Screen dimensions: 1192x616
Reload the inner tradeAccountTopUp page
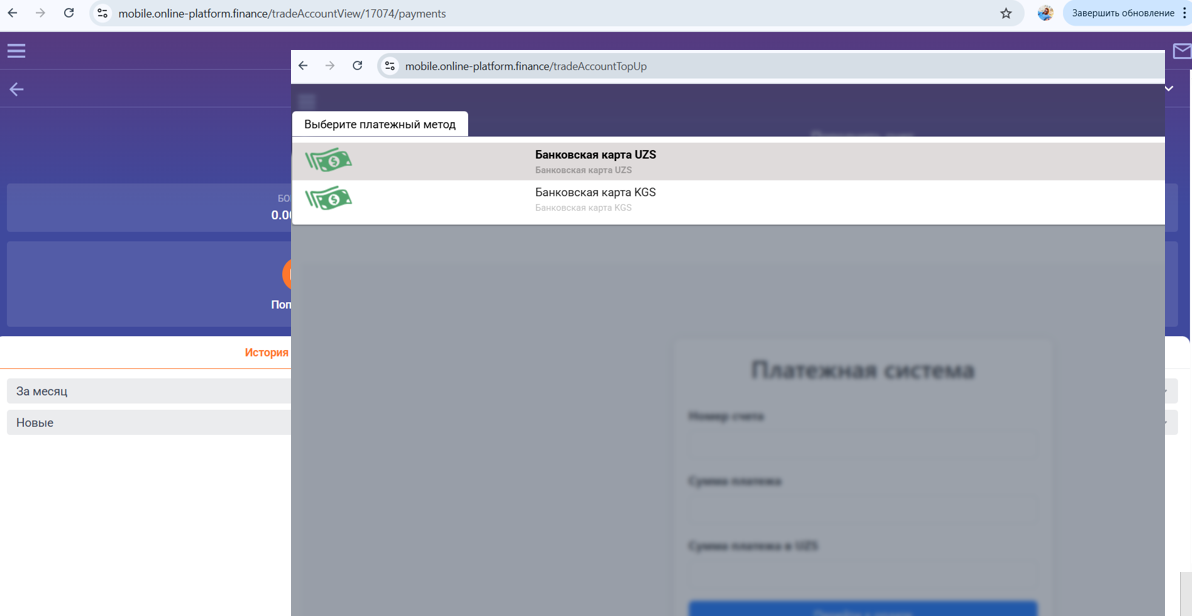click(357, 65)
